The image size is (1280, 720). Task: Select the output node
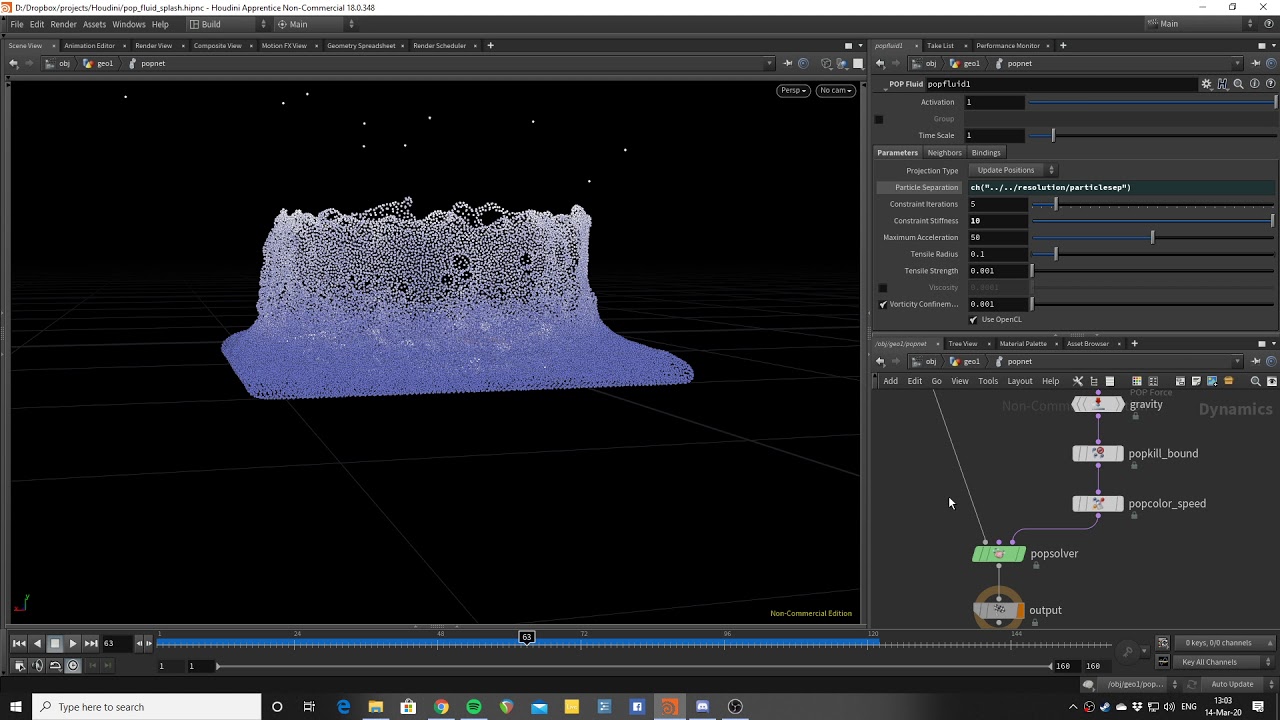pyautogui.click(x=998, y=610)
